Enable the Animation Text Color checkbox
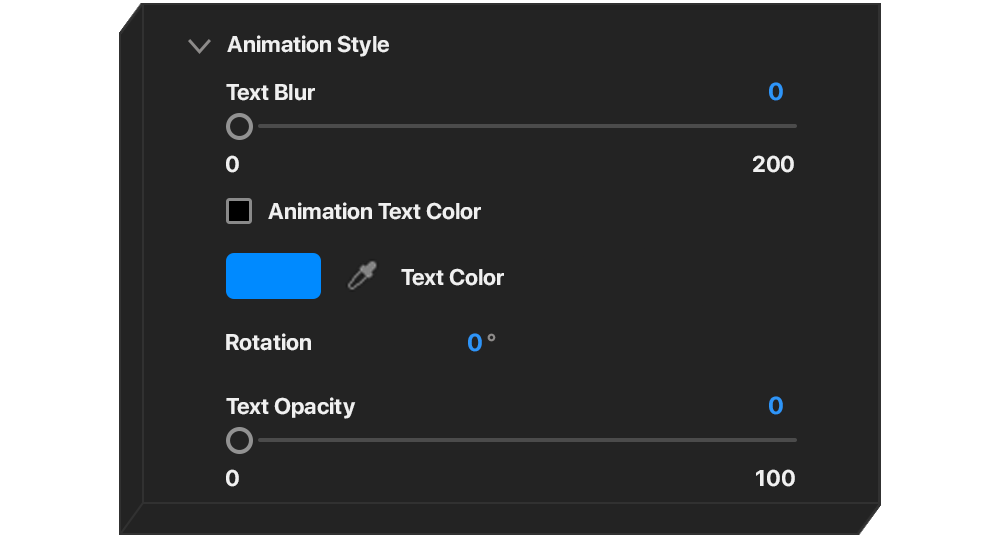Image resolution: width=1000 pixels, height=544 pixels. 239,211
